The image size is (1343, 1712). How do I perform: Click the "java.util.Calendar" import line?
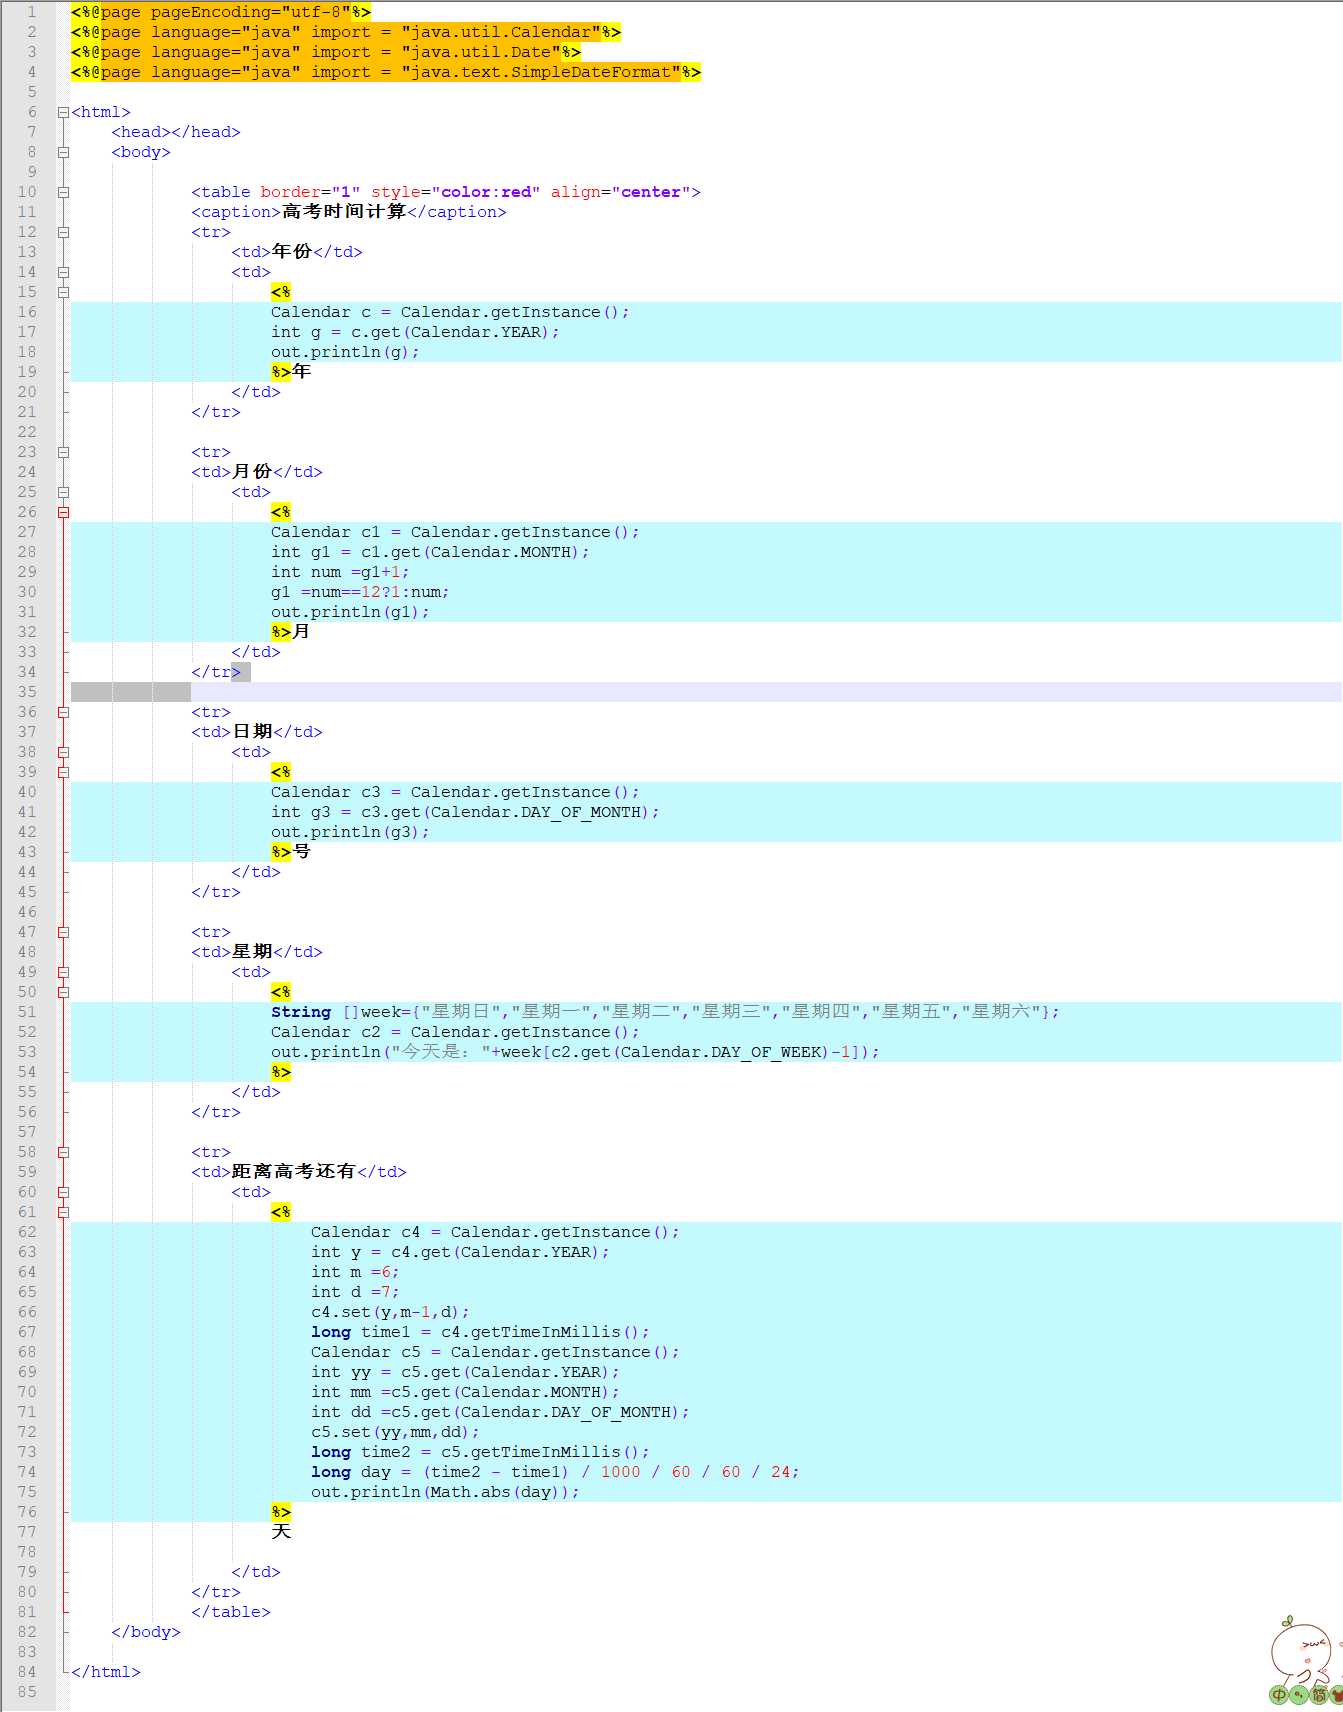pos(346,32)
